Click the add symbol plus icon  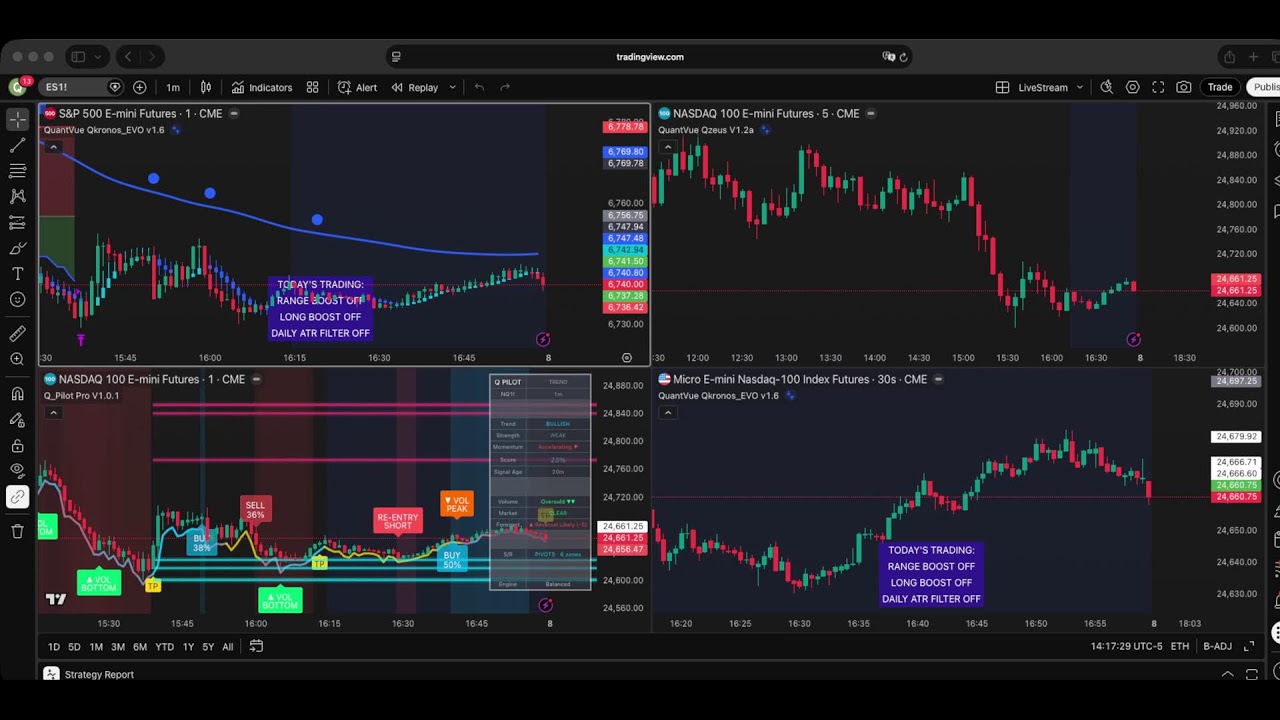[x=139, y=87]
